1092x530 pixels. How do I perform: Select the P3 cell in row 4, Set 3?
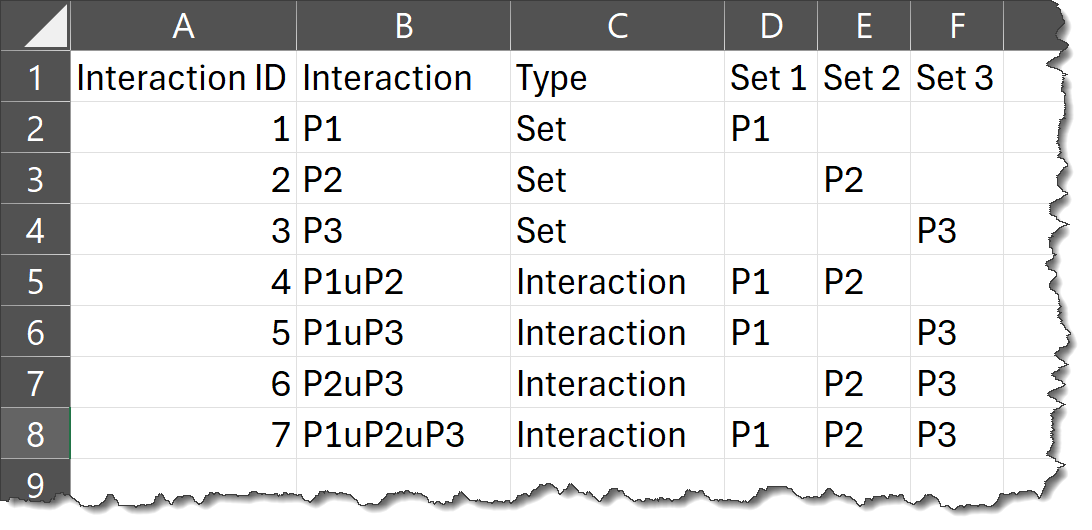point(956,231)
